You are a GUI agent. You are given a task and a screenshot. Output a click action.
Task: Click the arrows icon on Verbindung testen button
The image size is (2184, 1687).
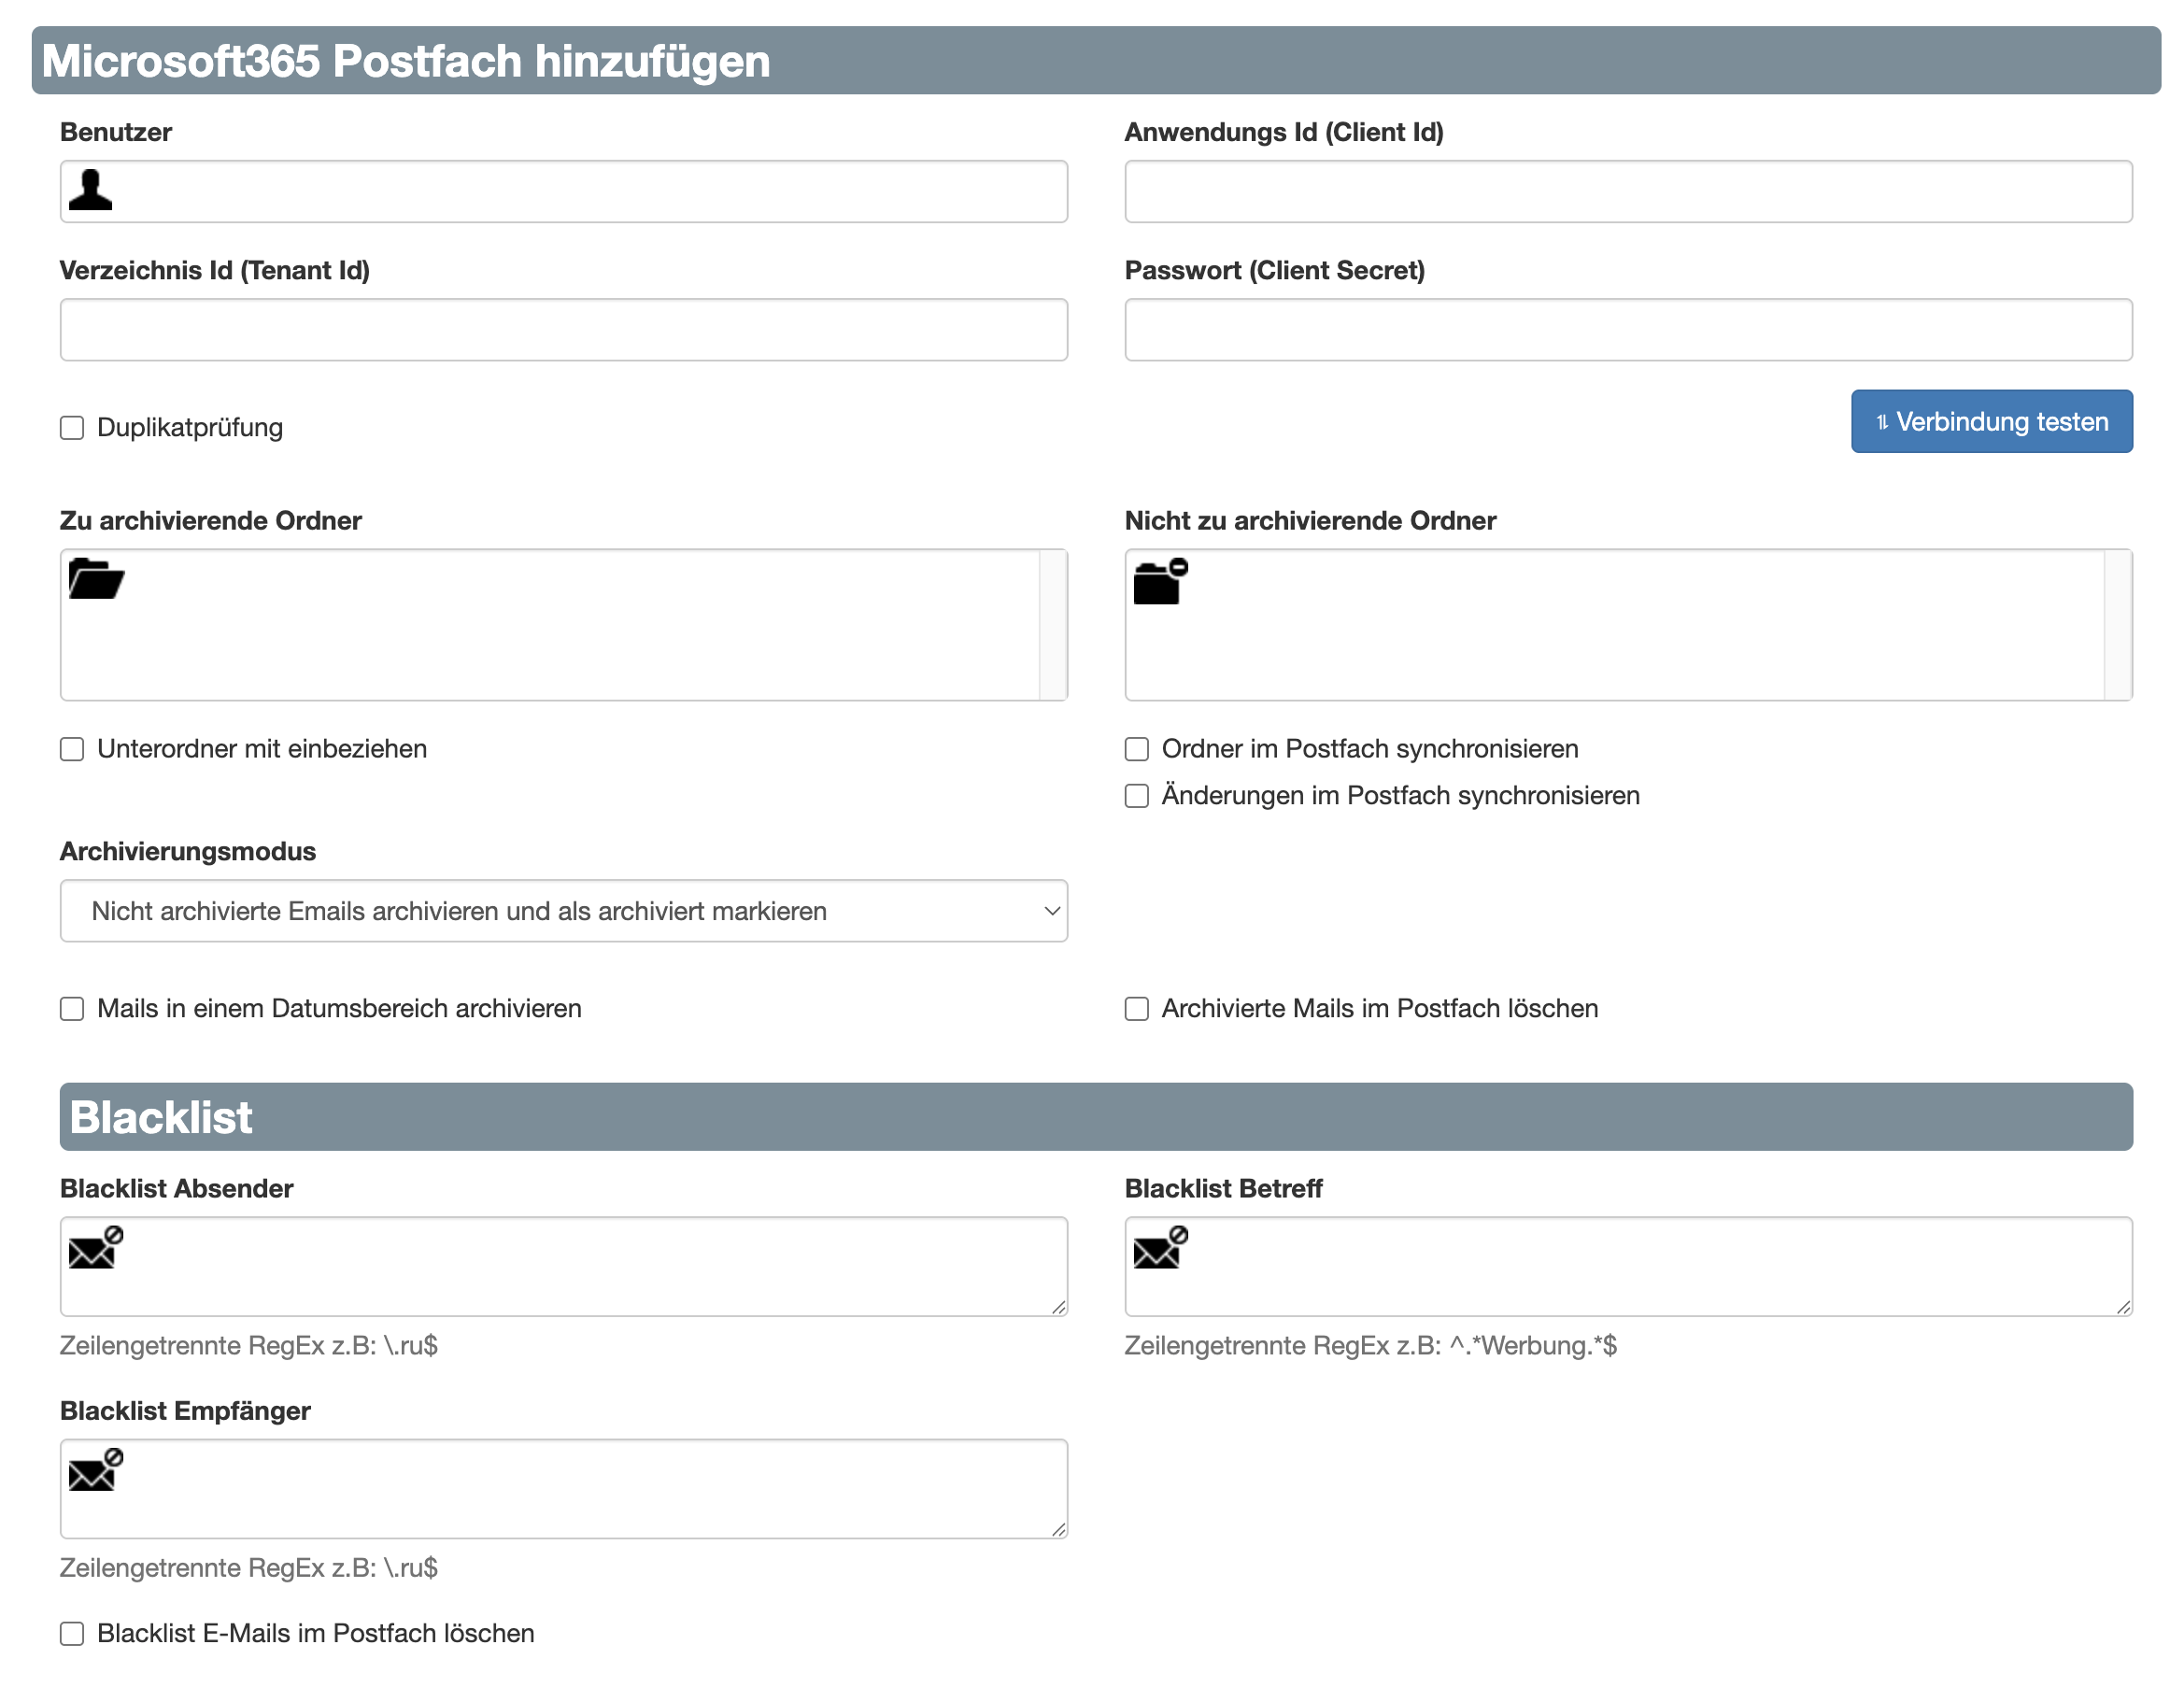pyautogui.click(x=1882, y=422)
